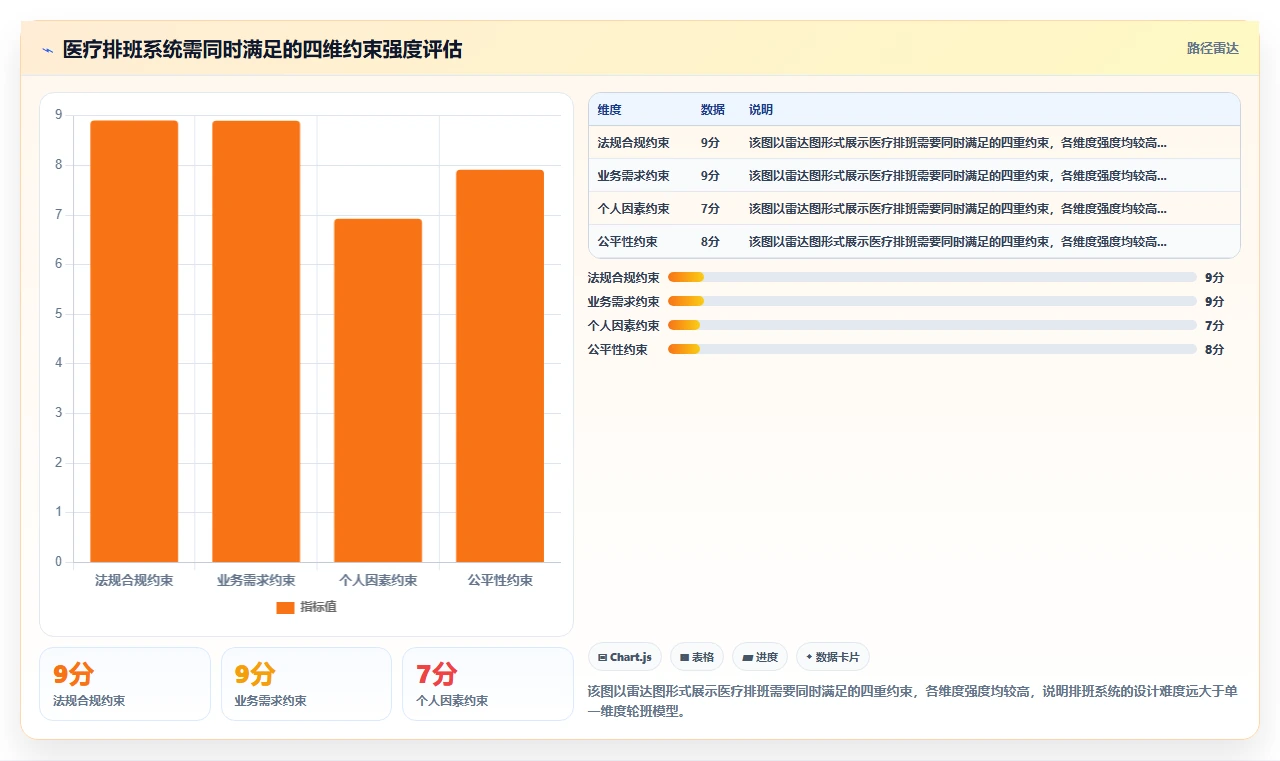Click the 说明 column header
Viewport: 1280px width, 761px height.
coord(760,110)
